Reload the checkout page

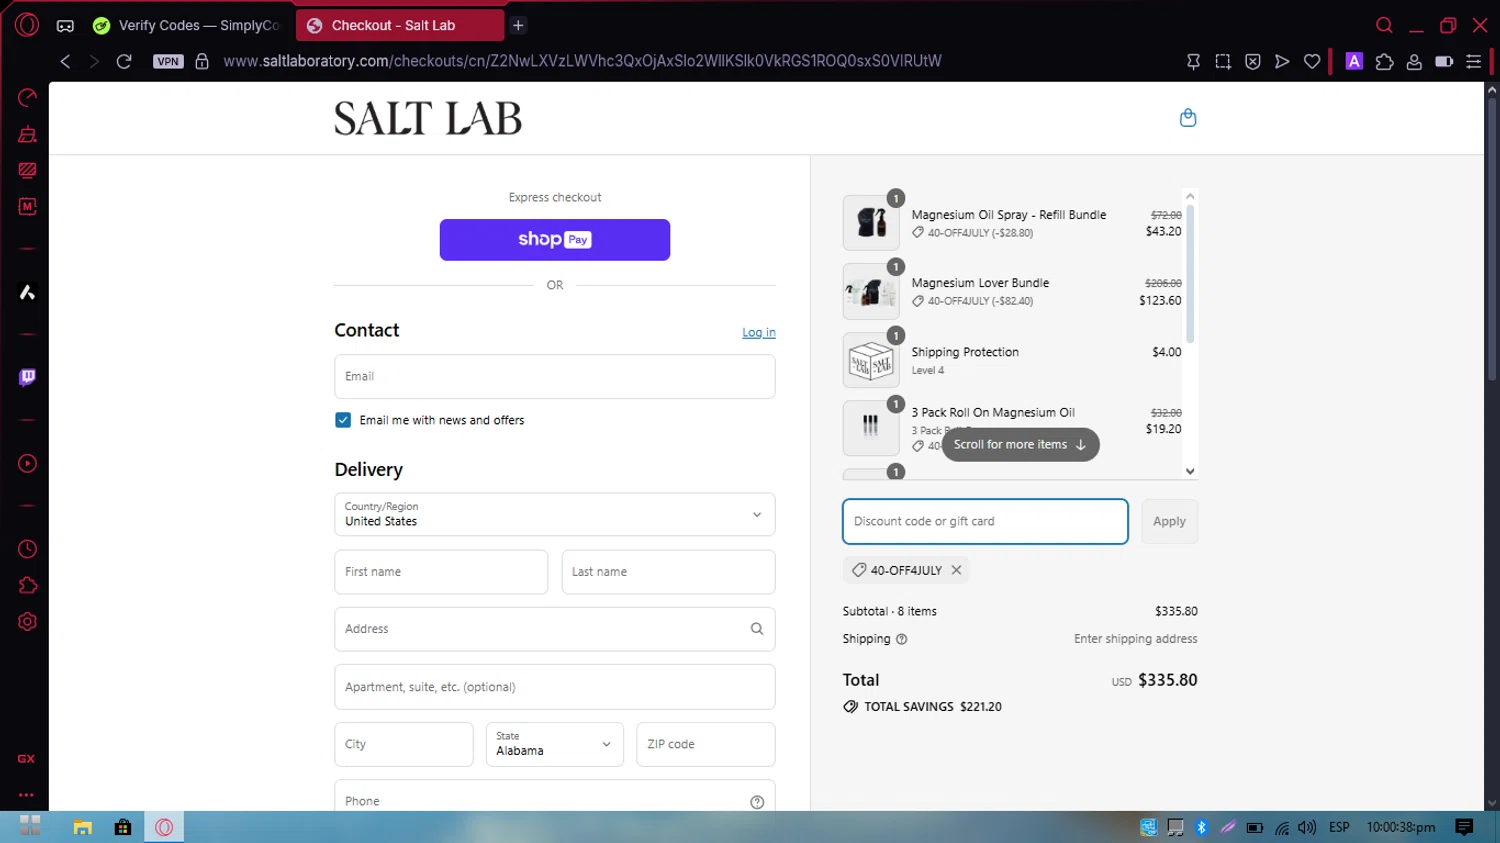(x=124, y=61)
